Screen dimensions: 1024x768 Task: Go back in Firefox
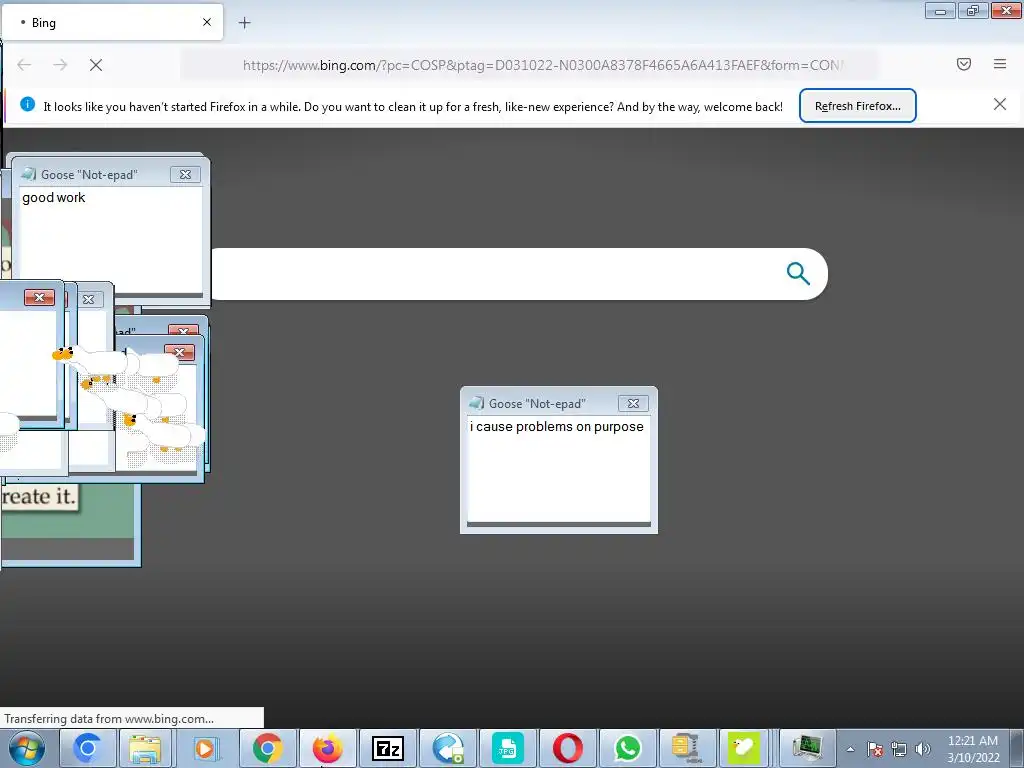pos(24,65)
